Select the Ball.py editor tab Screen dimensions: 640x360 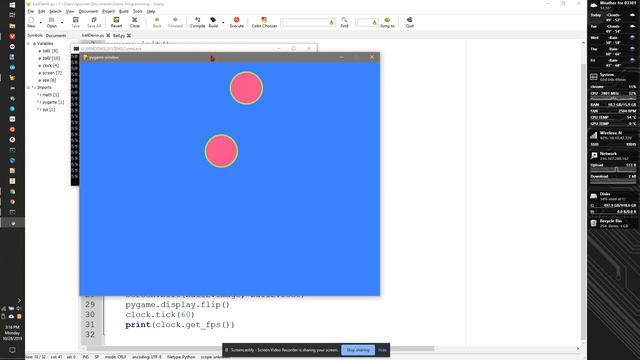coord(119,36)
